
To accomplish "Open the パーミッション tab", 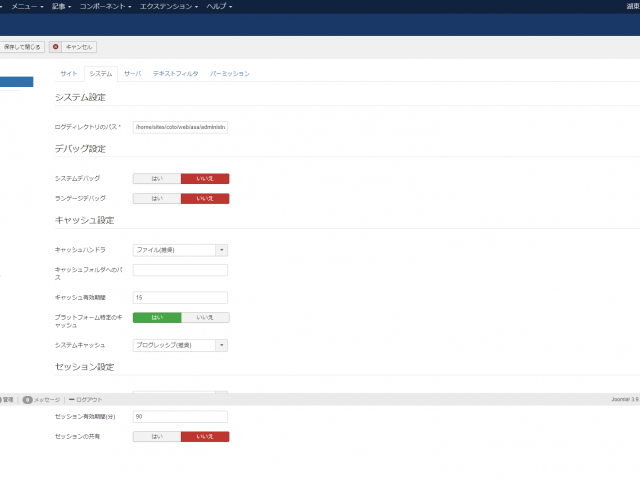I will coord(230,74).
